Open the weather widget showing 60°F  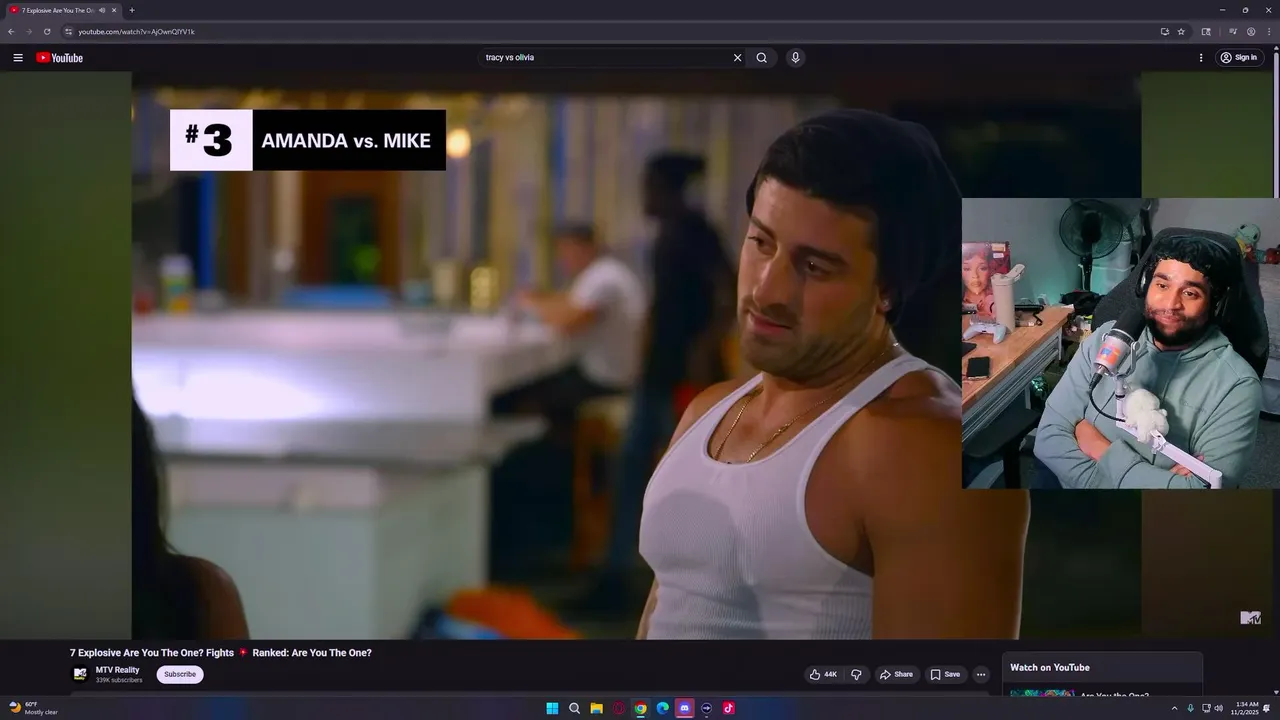tap(33, 708)
